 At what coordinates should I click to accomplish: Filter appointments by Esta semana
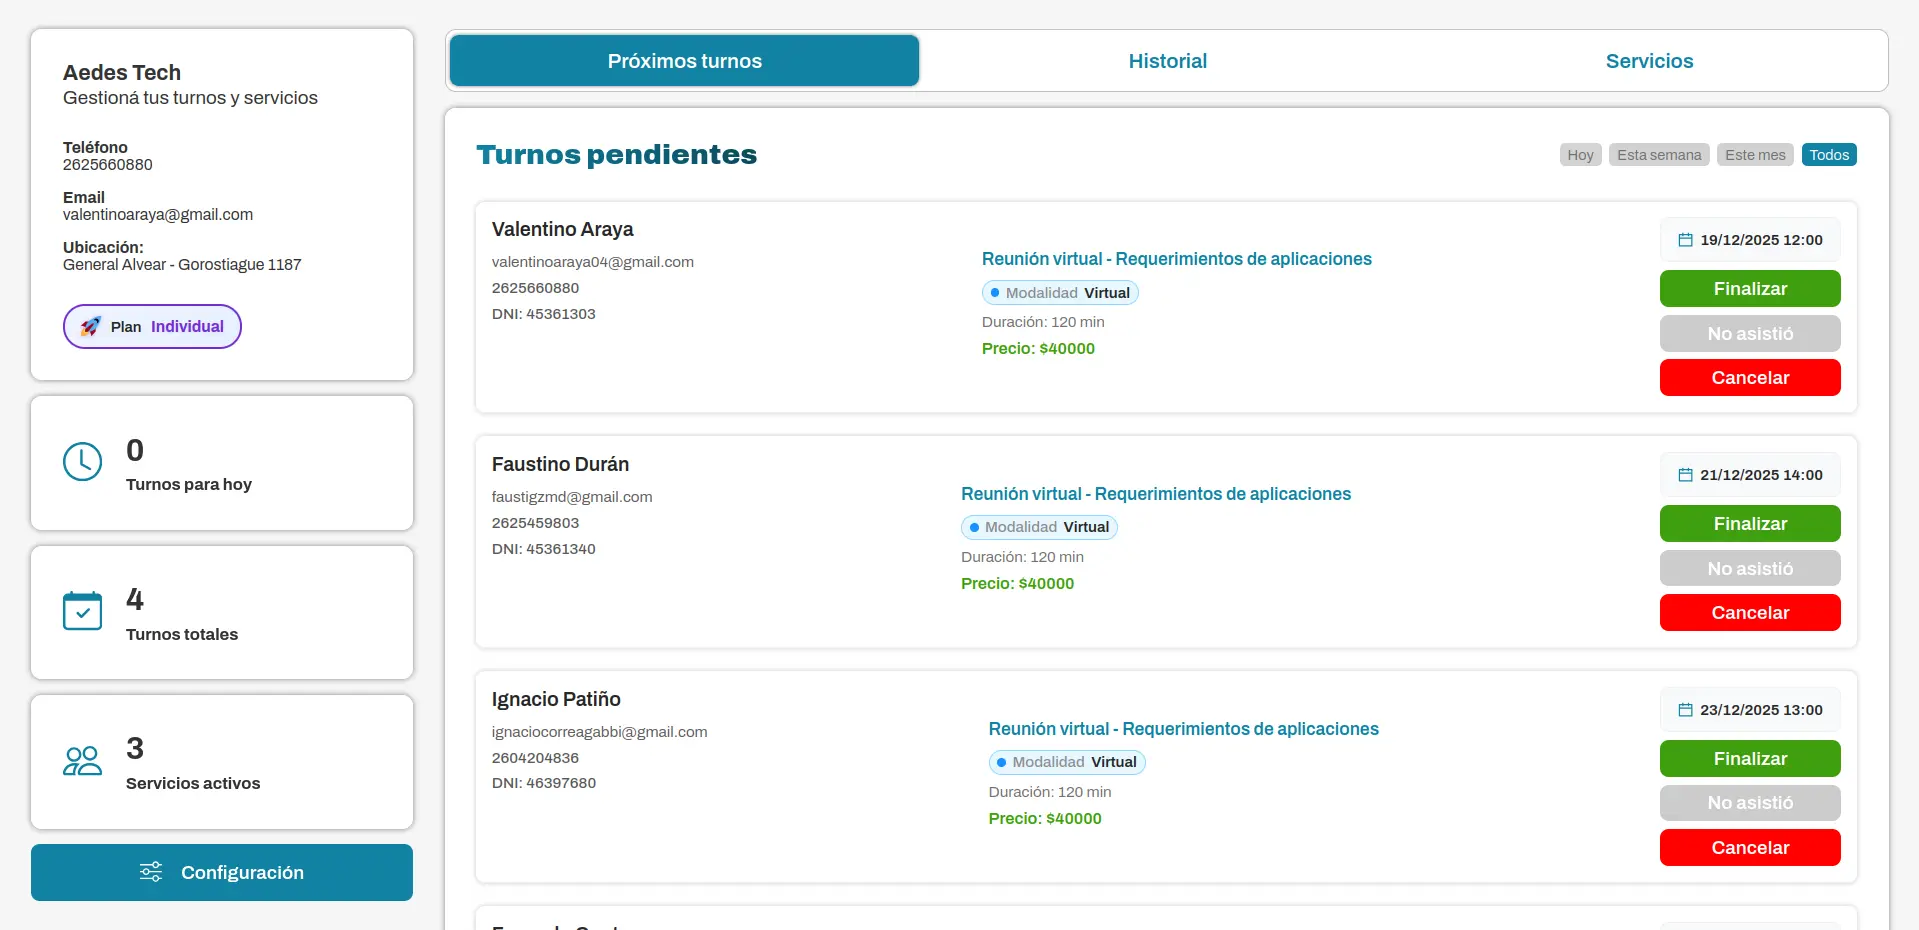1658,155
